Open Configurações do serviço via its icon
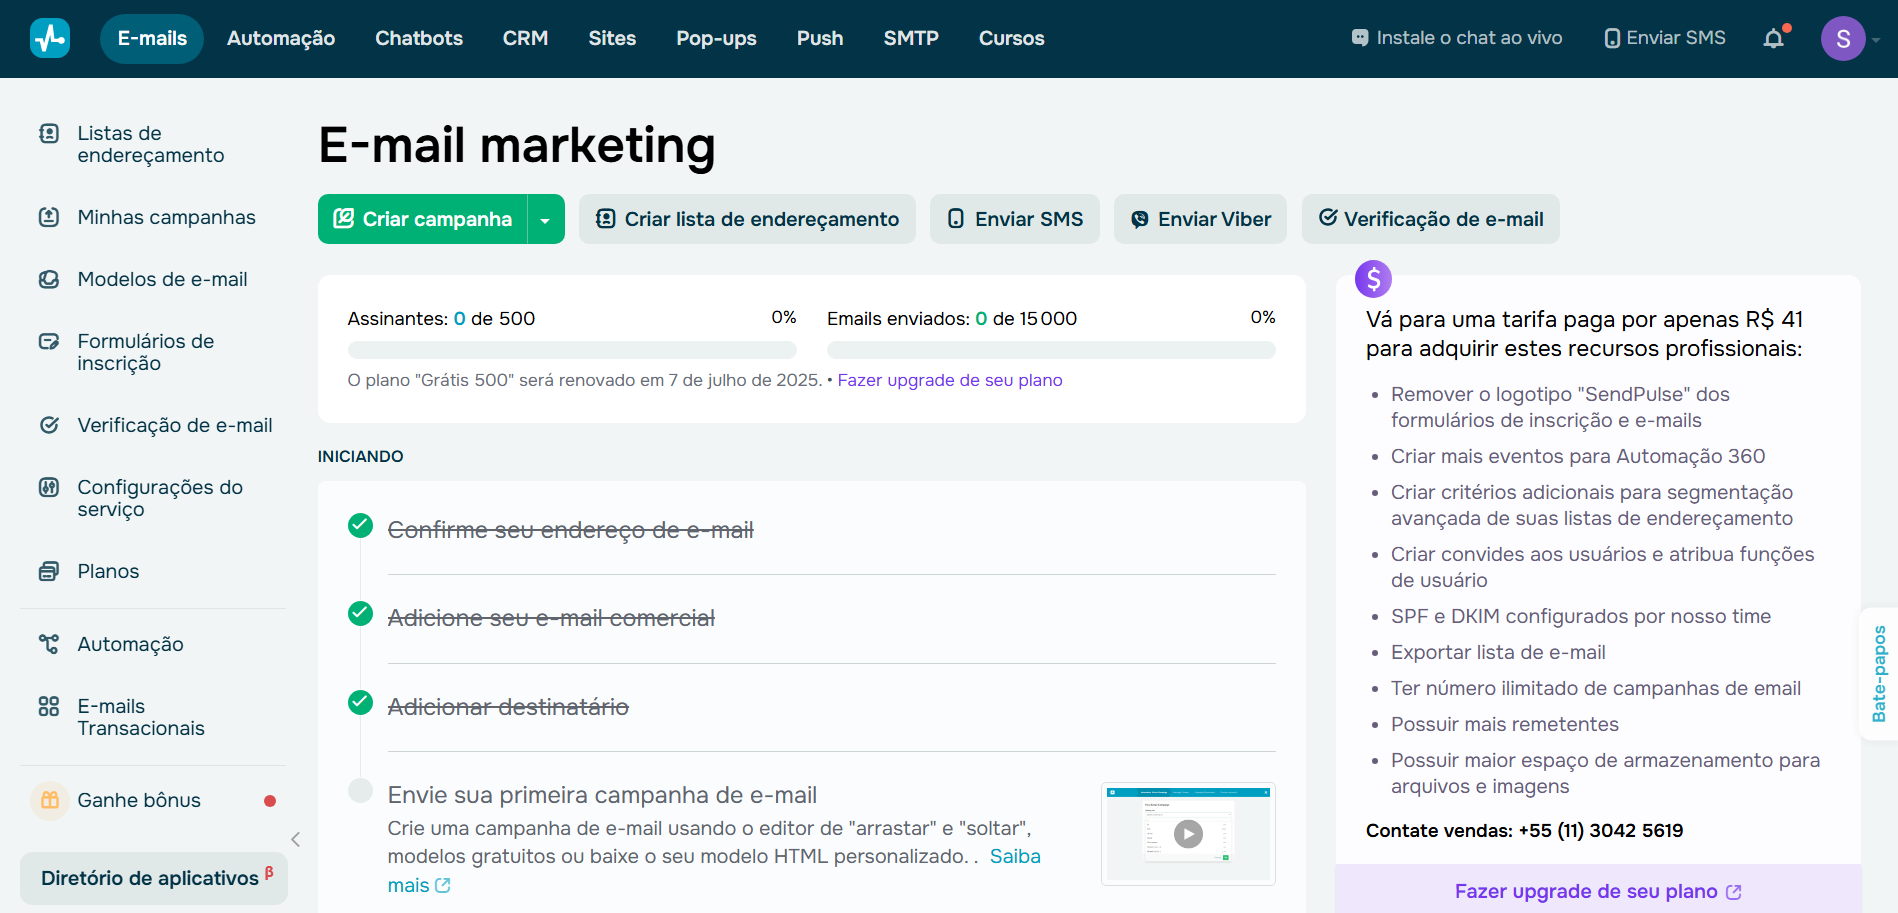The image size is (1898, 913). point(49,487)
